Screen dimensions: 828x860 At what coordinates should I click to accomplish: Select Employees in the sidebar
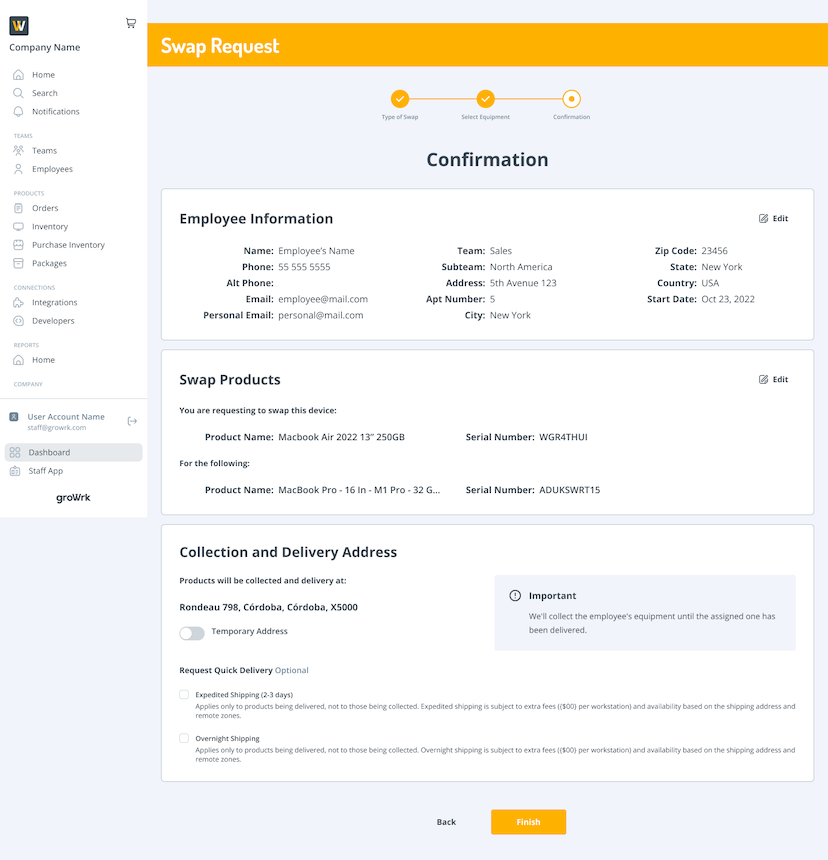click(x=52, y=169)
